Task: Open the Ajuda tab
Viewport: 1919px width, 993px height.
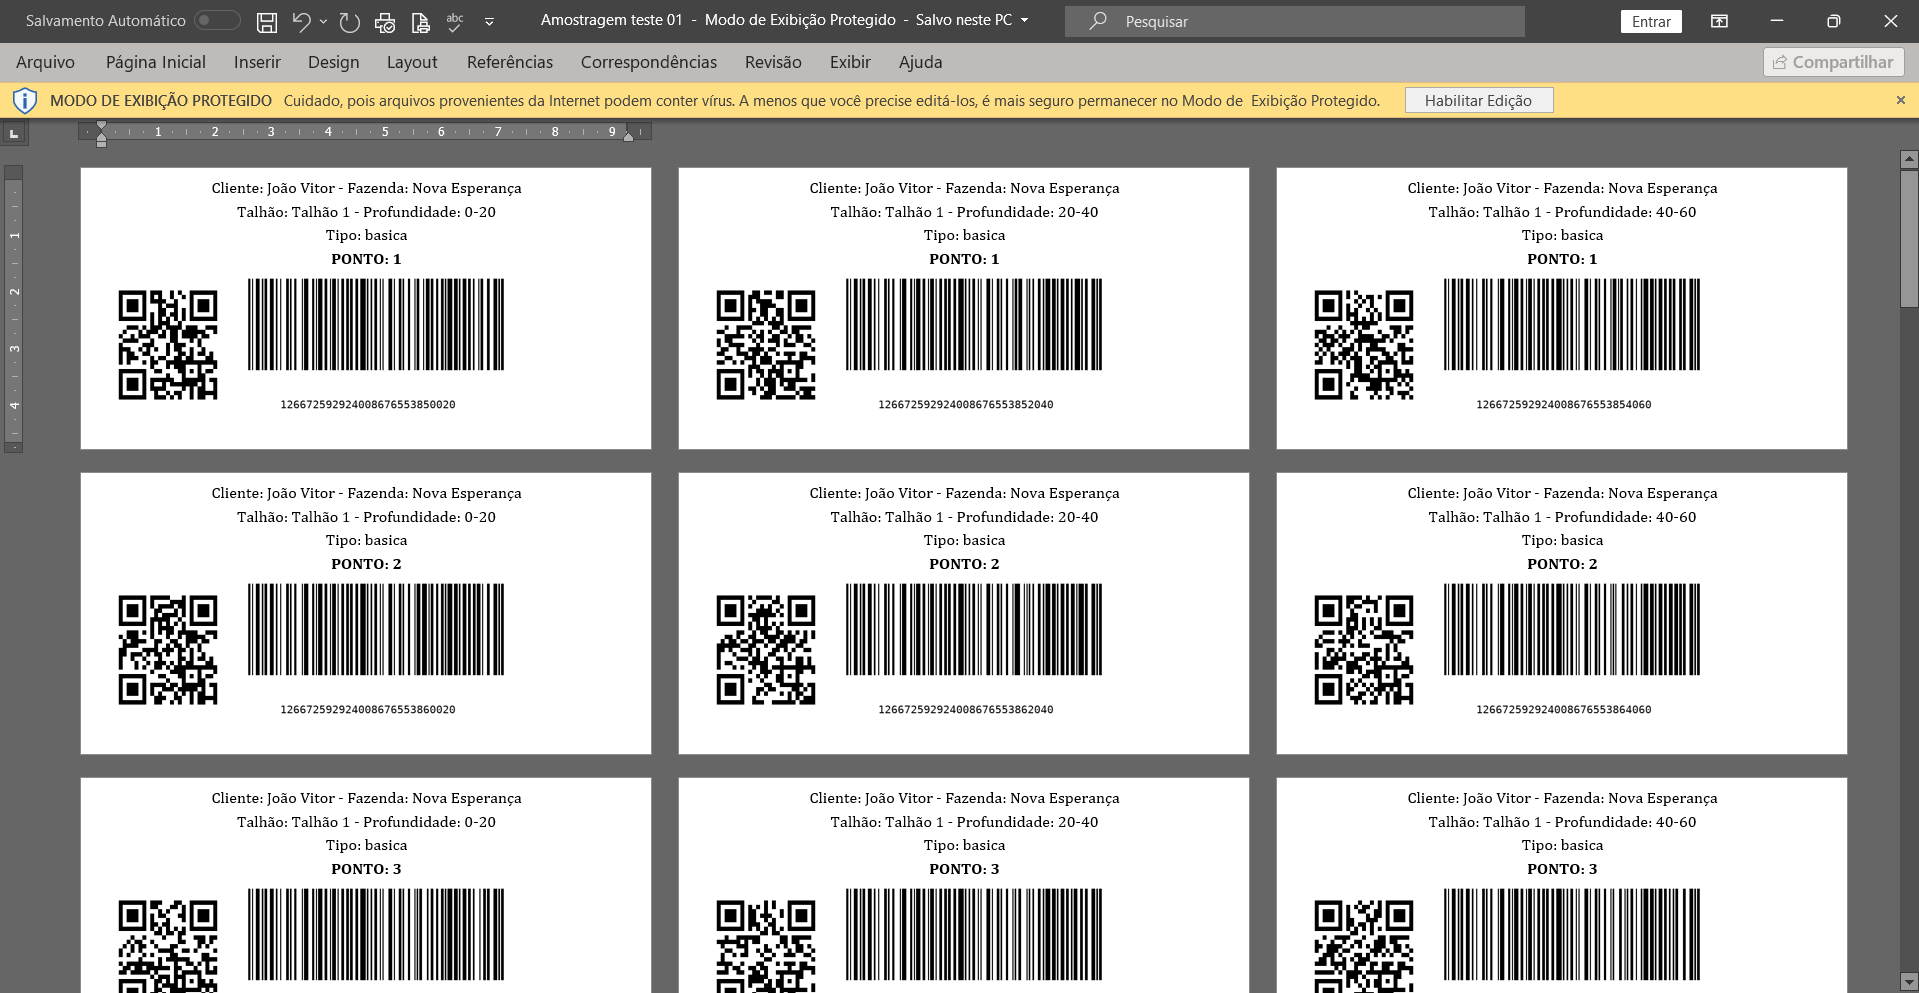Action: (x=920, y=62)
